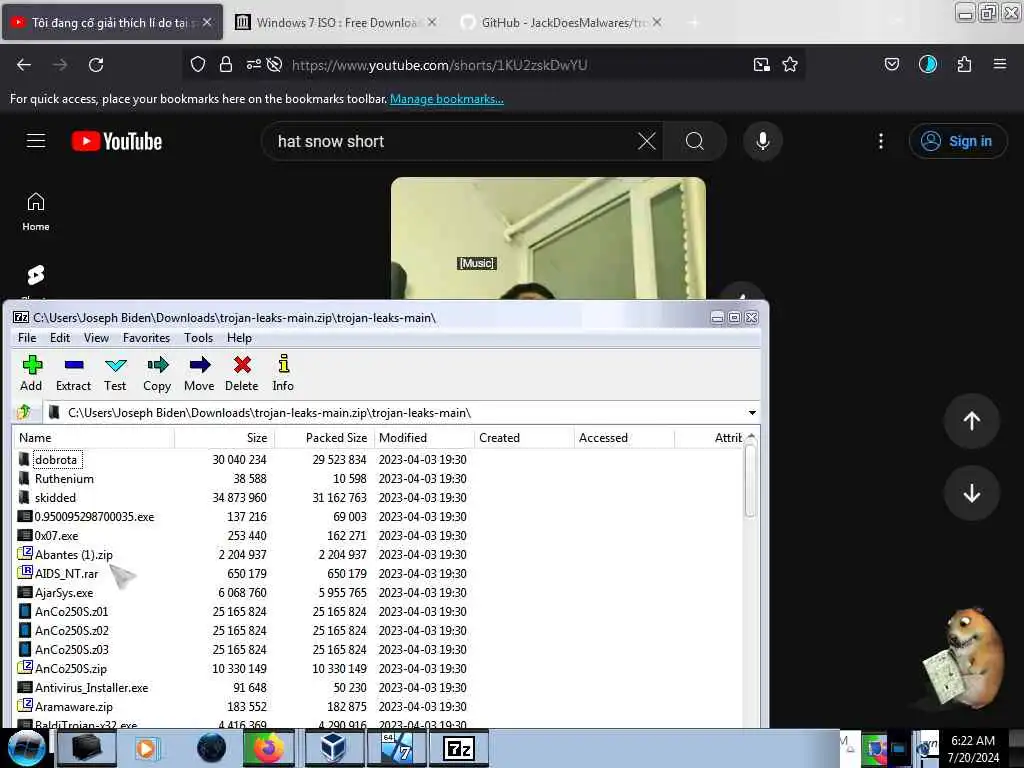Select the Antivirus_Installer.exe file
1024x768 pixels.
(x=91, y=687)
